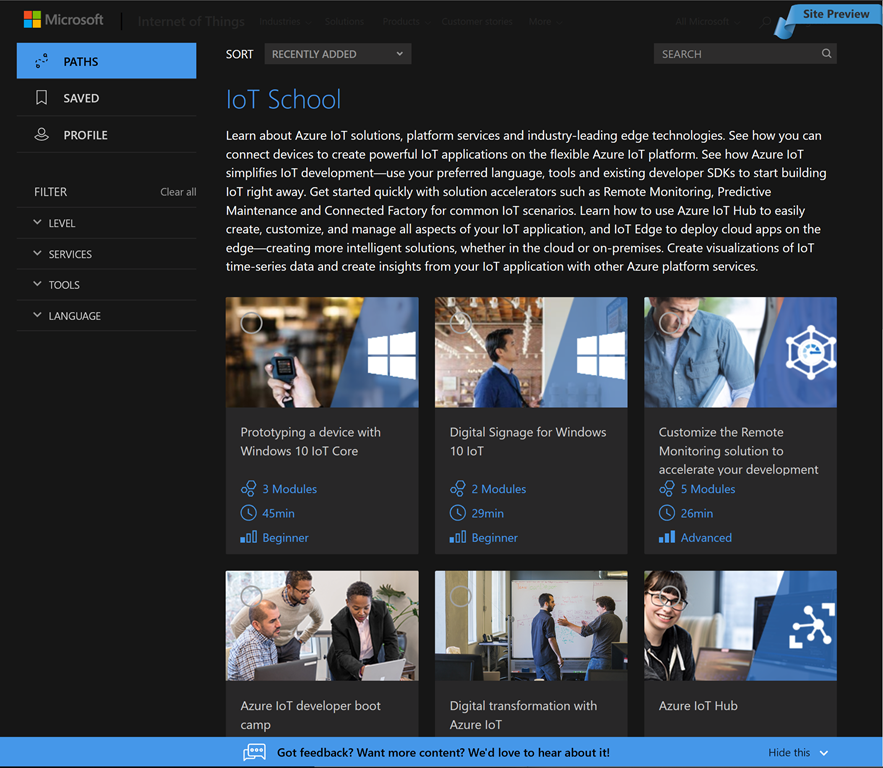Screen dimensions: 883x768
Task: Open the Azure IoT developer boot camp thumbnail
Action: [322, 626]
